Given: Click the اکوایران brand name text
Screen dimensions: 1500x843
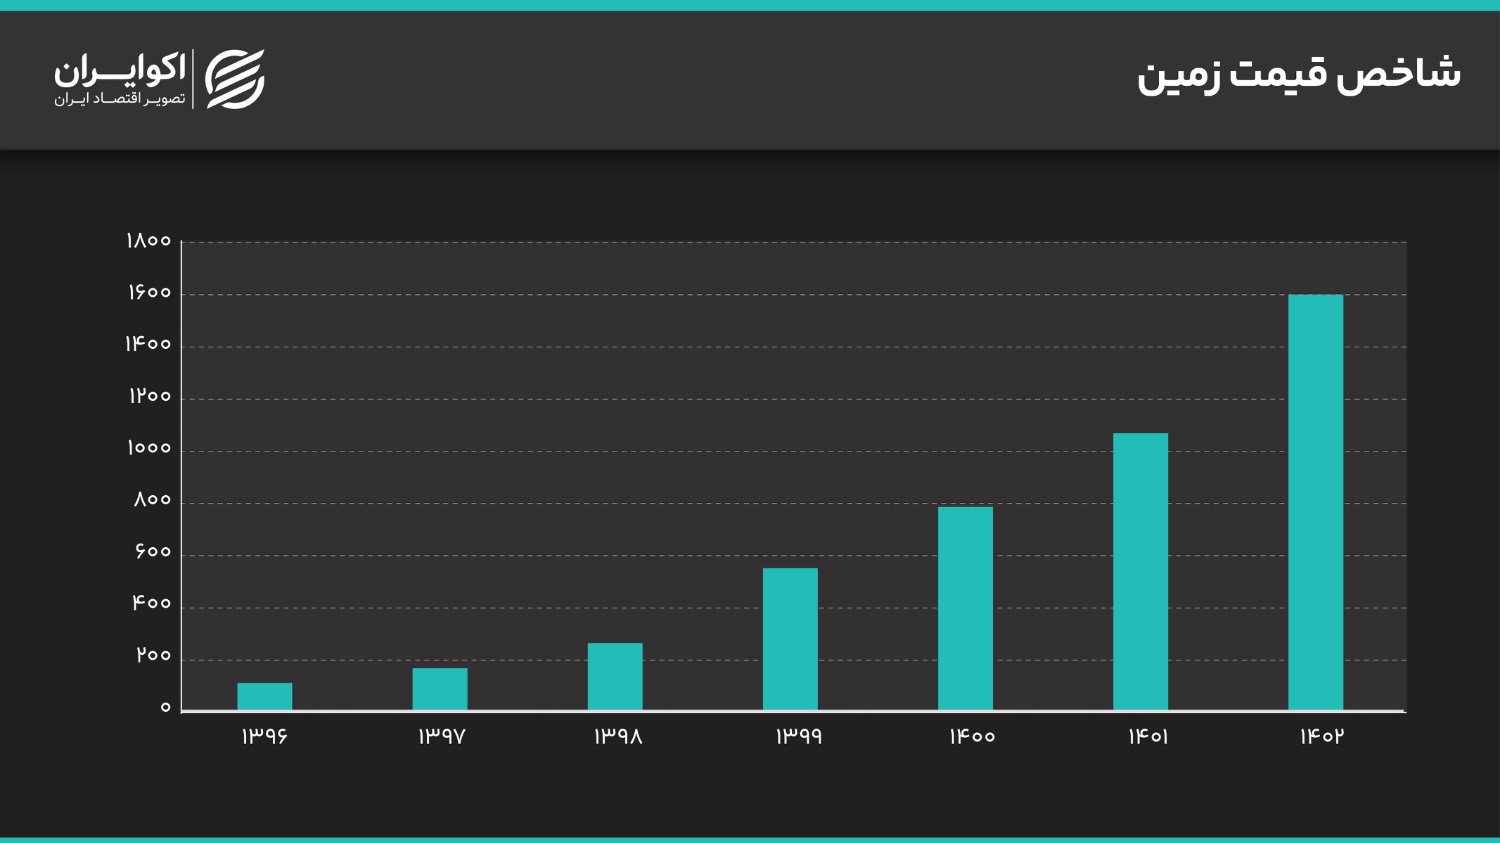Looking at the screenshot, I should point(120,69).
